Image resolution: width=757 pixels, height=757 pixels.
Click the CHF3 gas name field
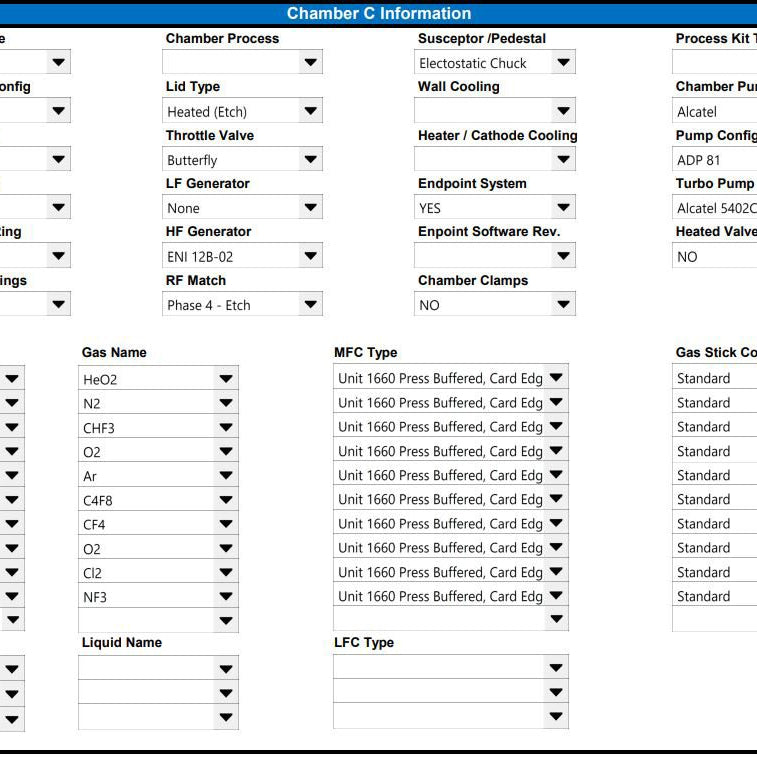tap(158, 427)
